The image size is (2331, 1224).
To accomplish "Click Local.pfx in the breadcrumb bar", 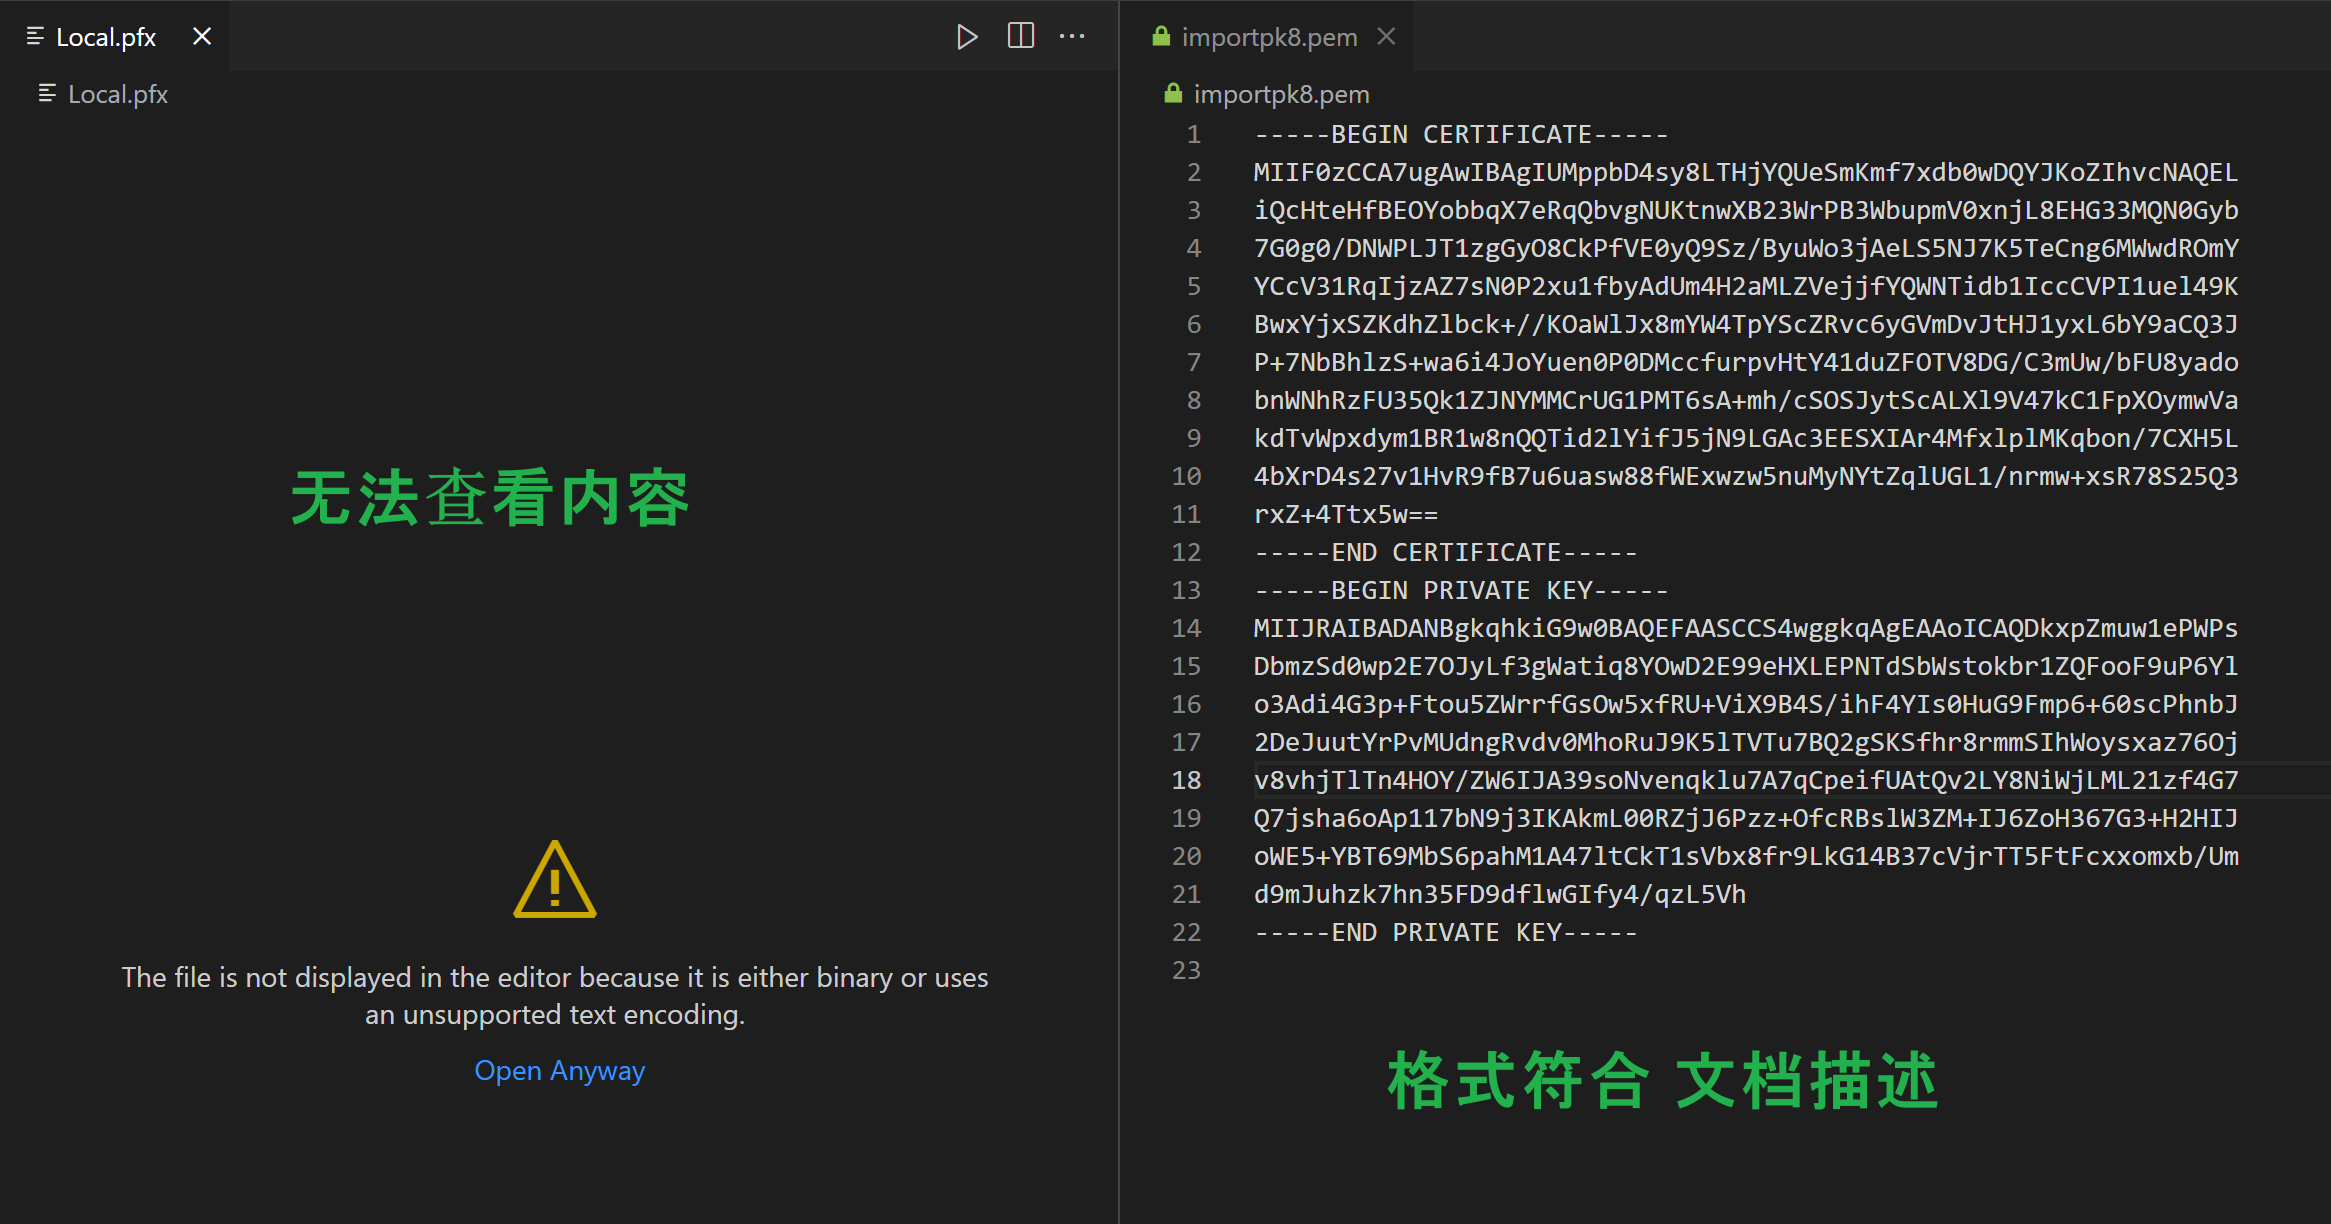I will click(117, 94).
